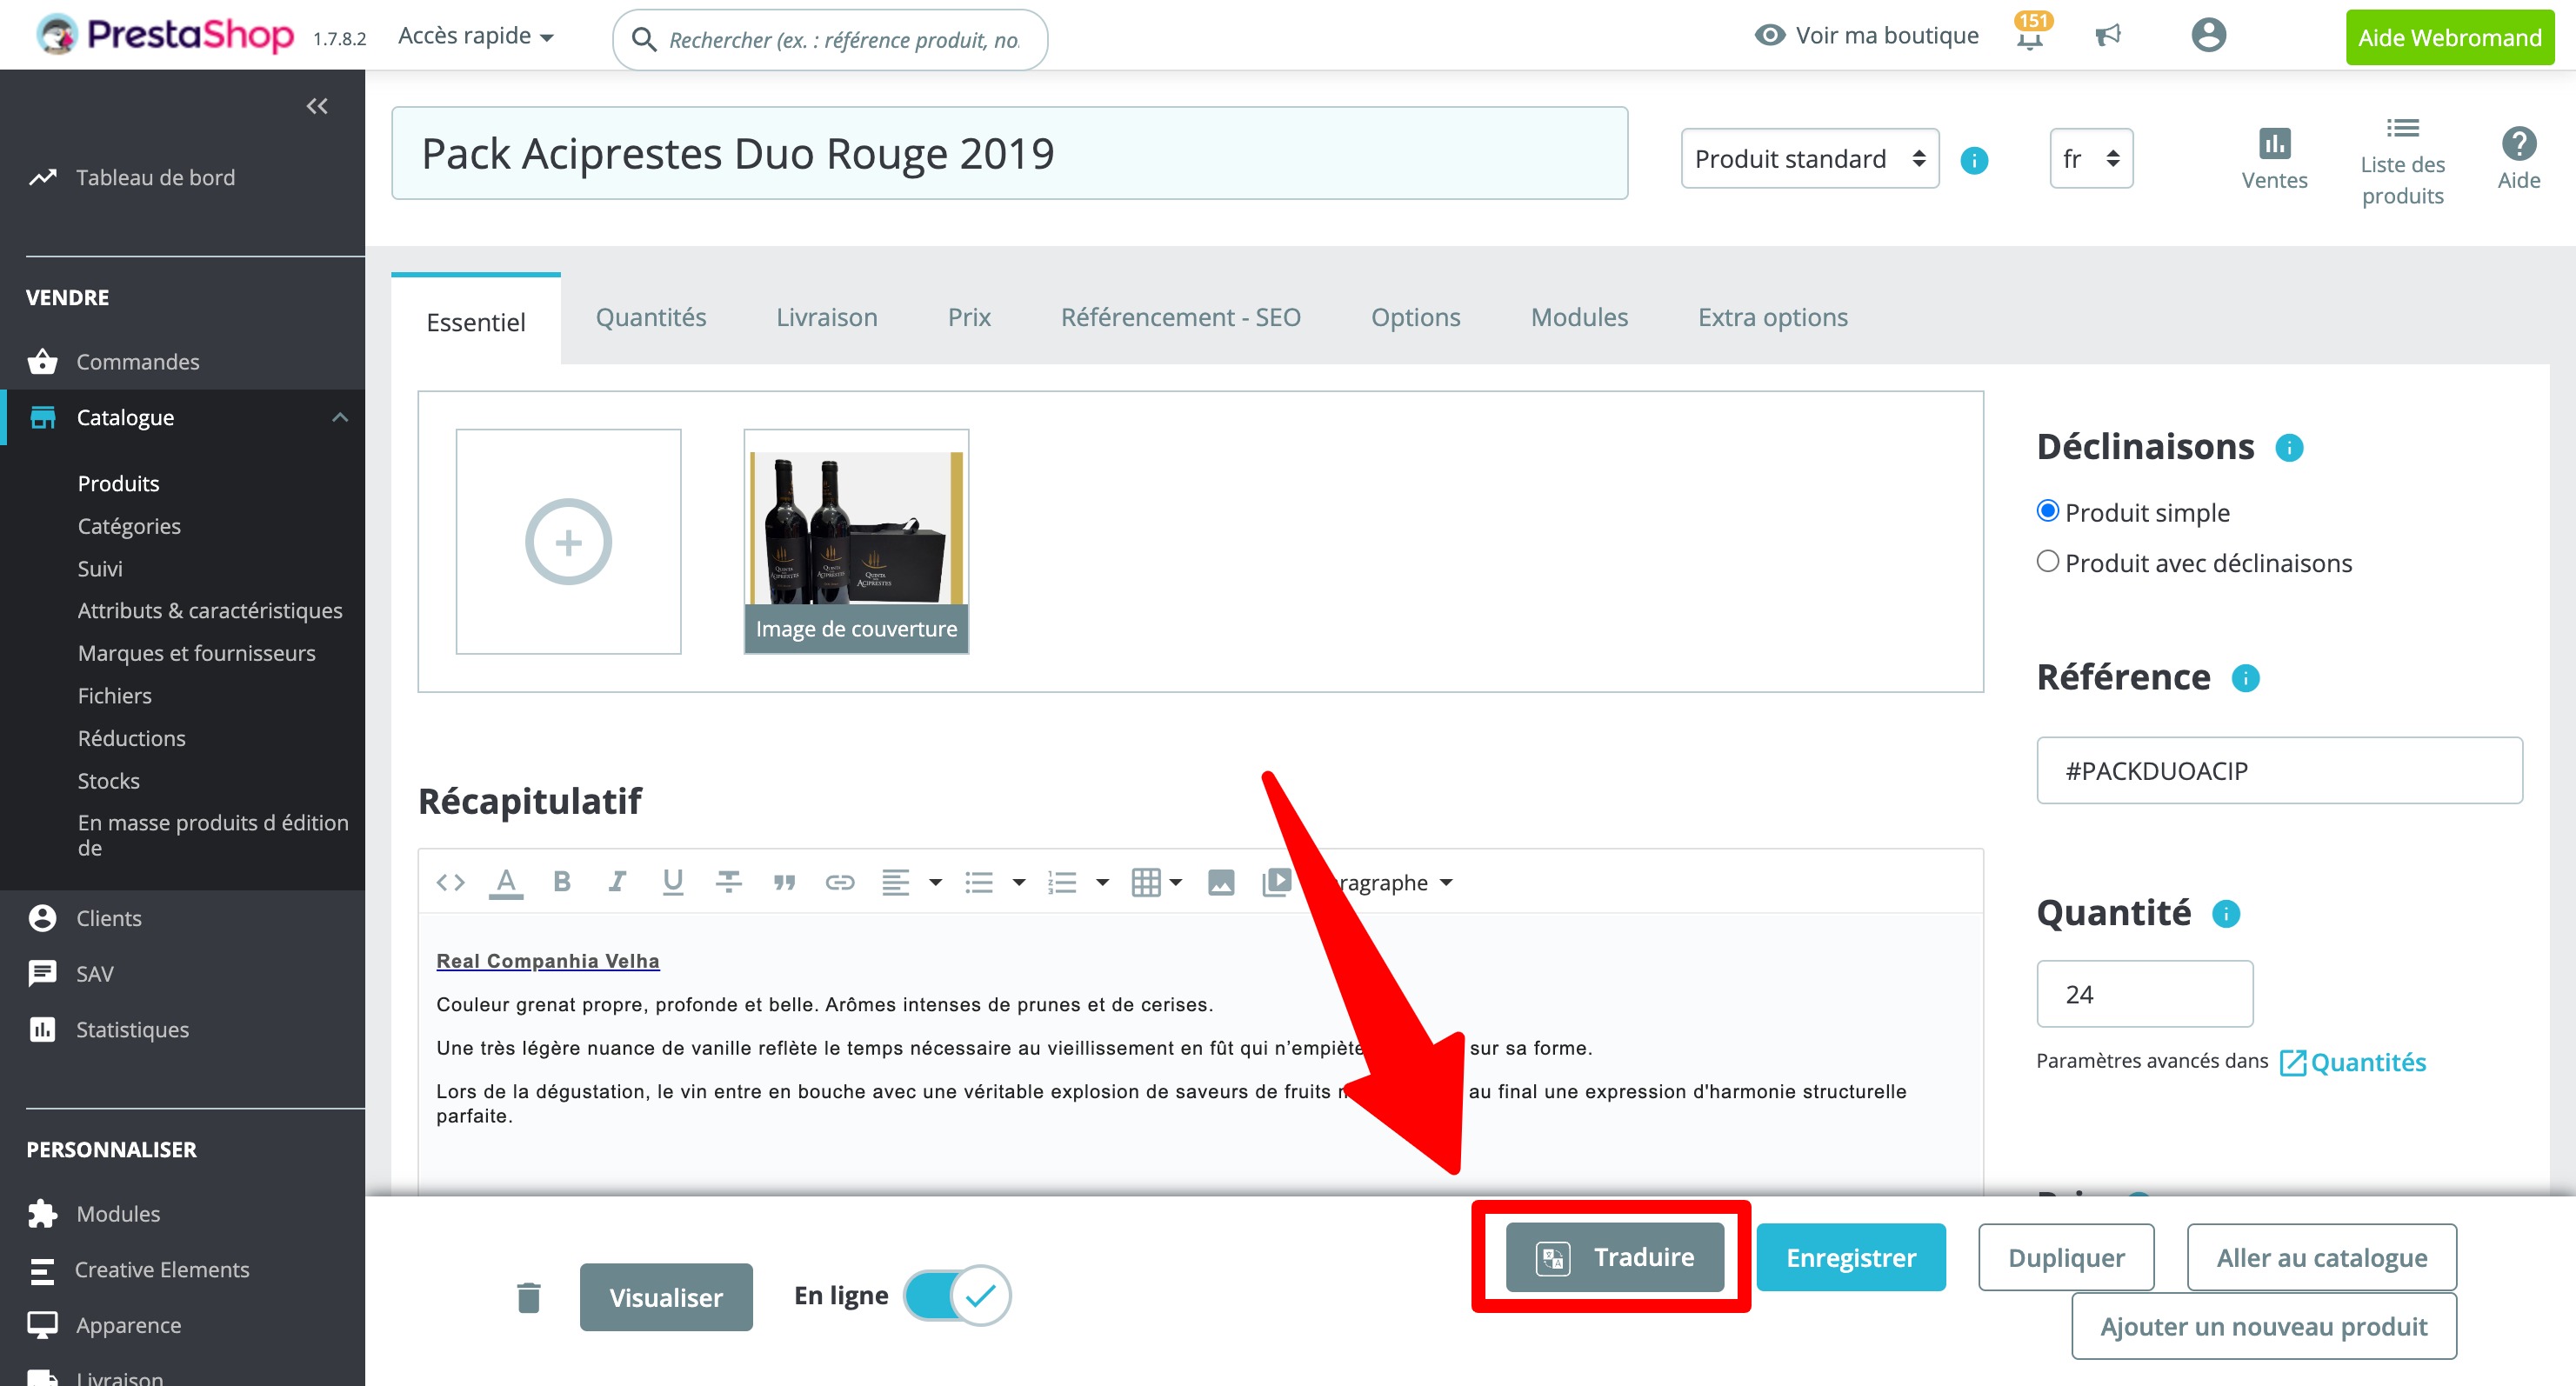This screenshot has height=1386, width=2576.
Task: Apply strikethrough formatting in editor
Action: click(x=729, y=881)
